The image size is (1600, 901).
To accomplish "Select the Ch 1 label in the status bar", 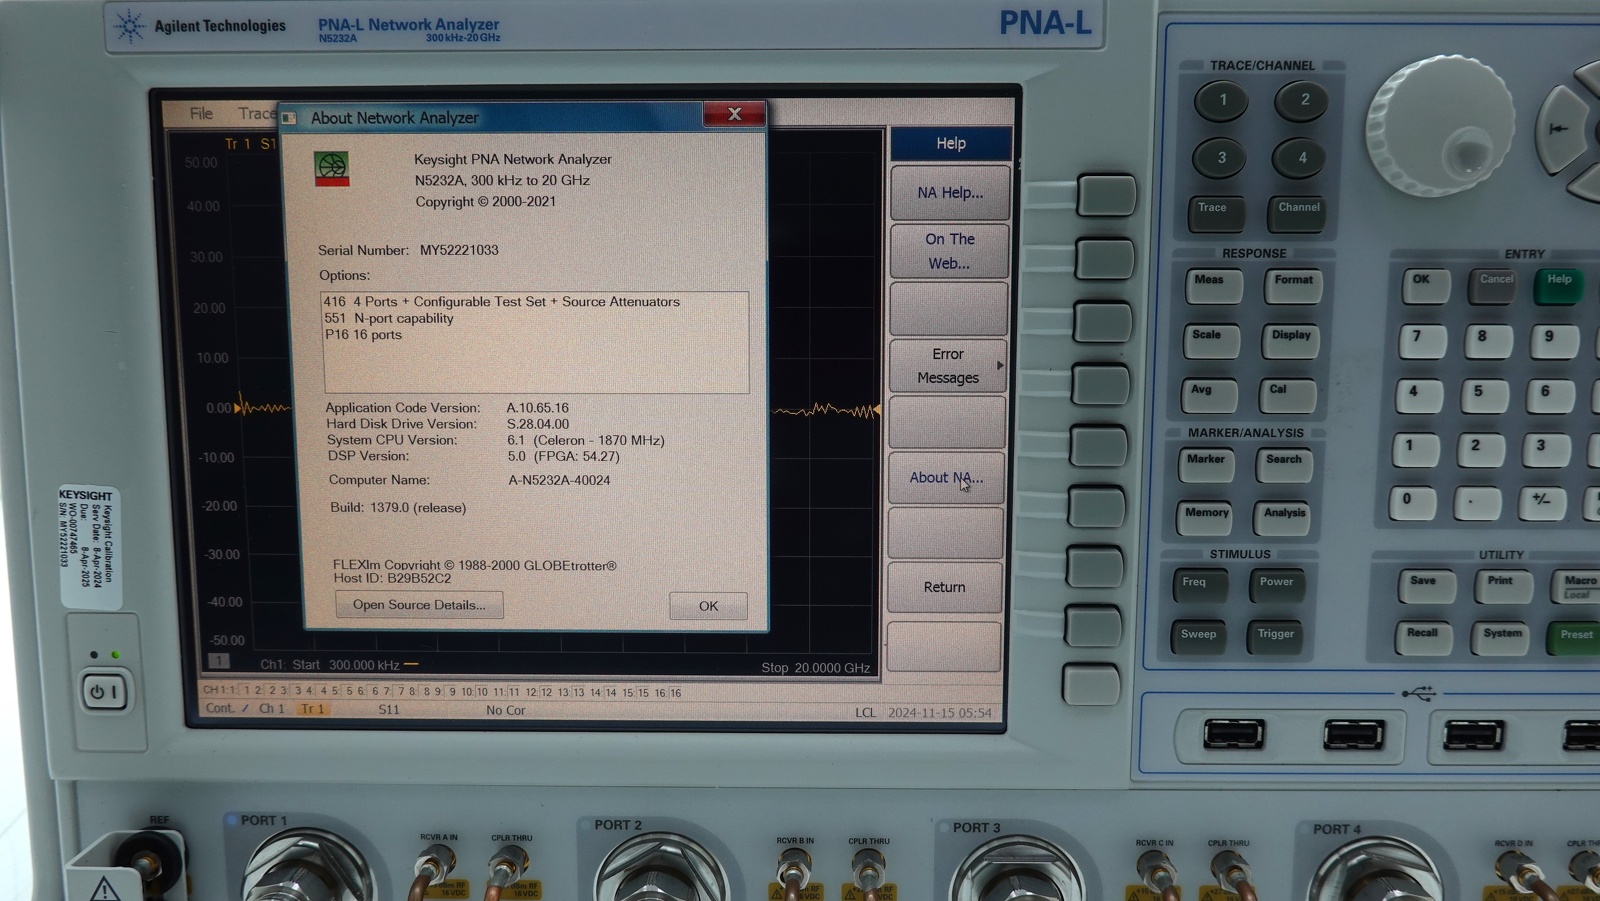I will pos(270,709).
